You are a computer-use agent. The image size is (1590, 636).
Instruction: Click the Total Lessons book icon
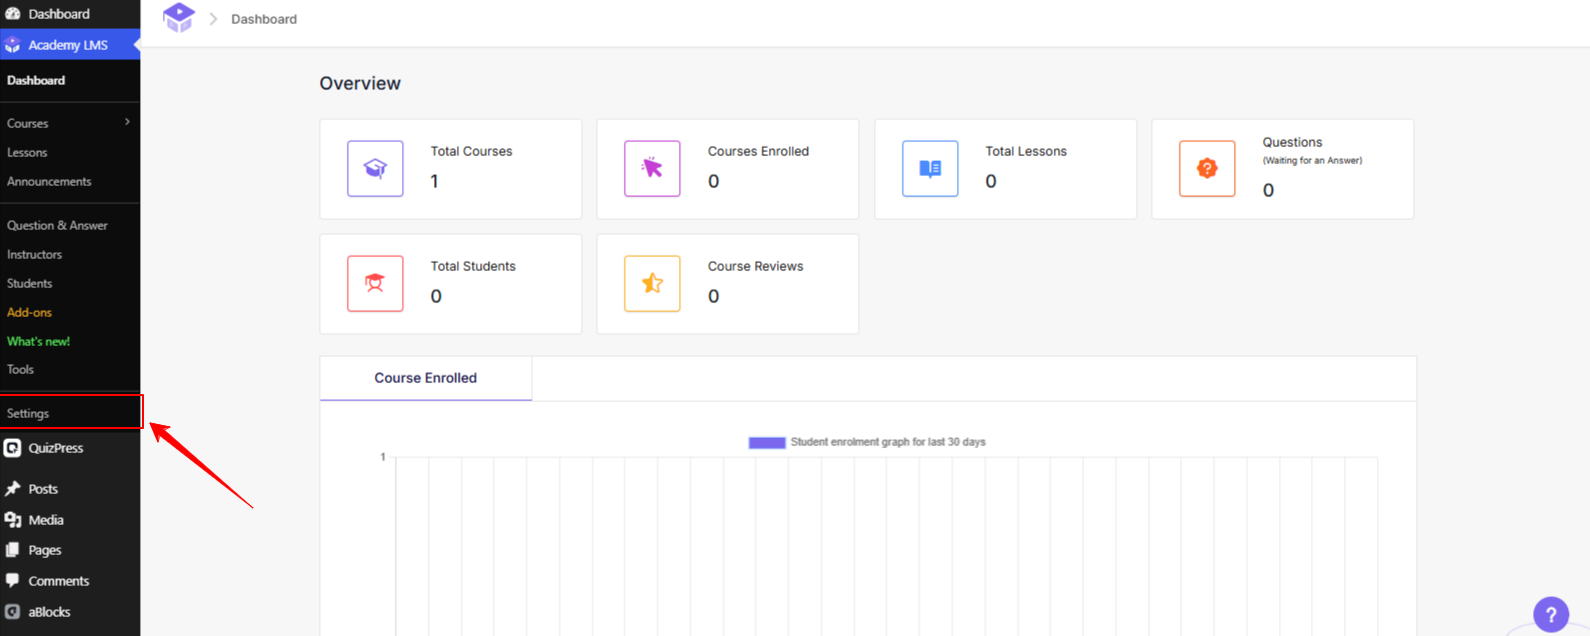(x=930, y=168)
